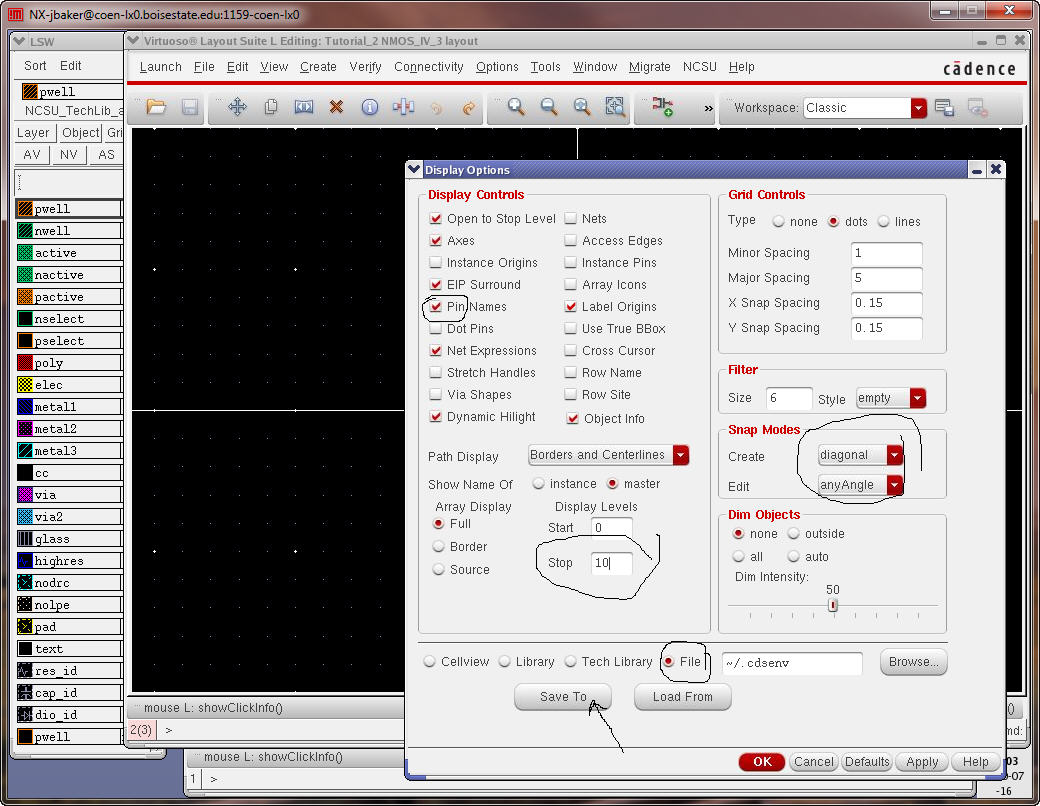
Task: Click the Save To button
Action: [x=563, y=697]
